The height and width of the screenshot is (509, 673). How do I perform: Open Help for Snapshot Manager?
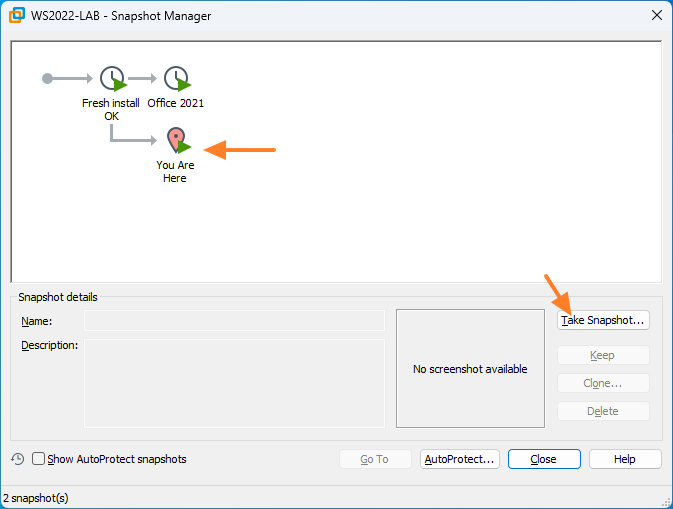pos(625,459)
